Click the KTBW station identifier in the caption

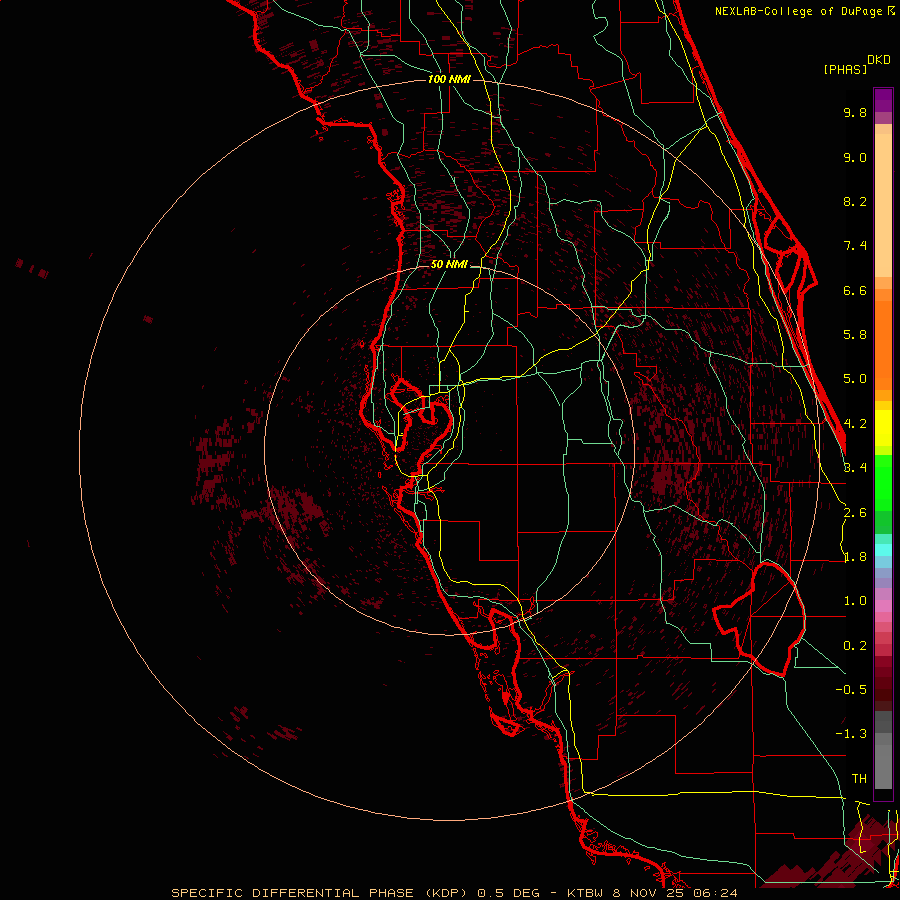coord(584,893)
